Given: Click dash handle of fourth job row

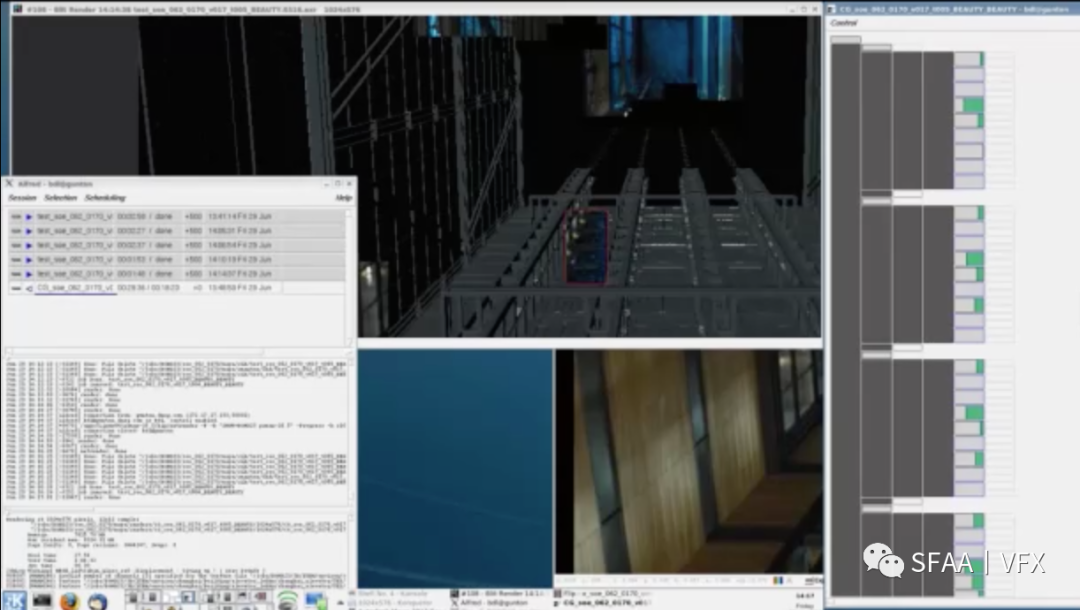Looking at the screenshot, I should (x=16, y=260).
